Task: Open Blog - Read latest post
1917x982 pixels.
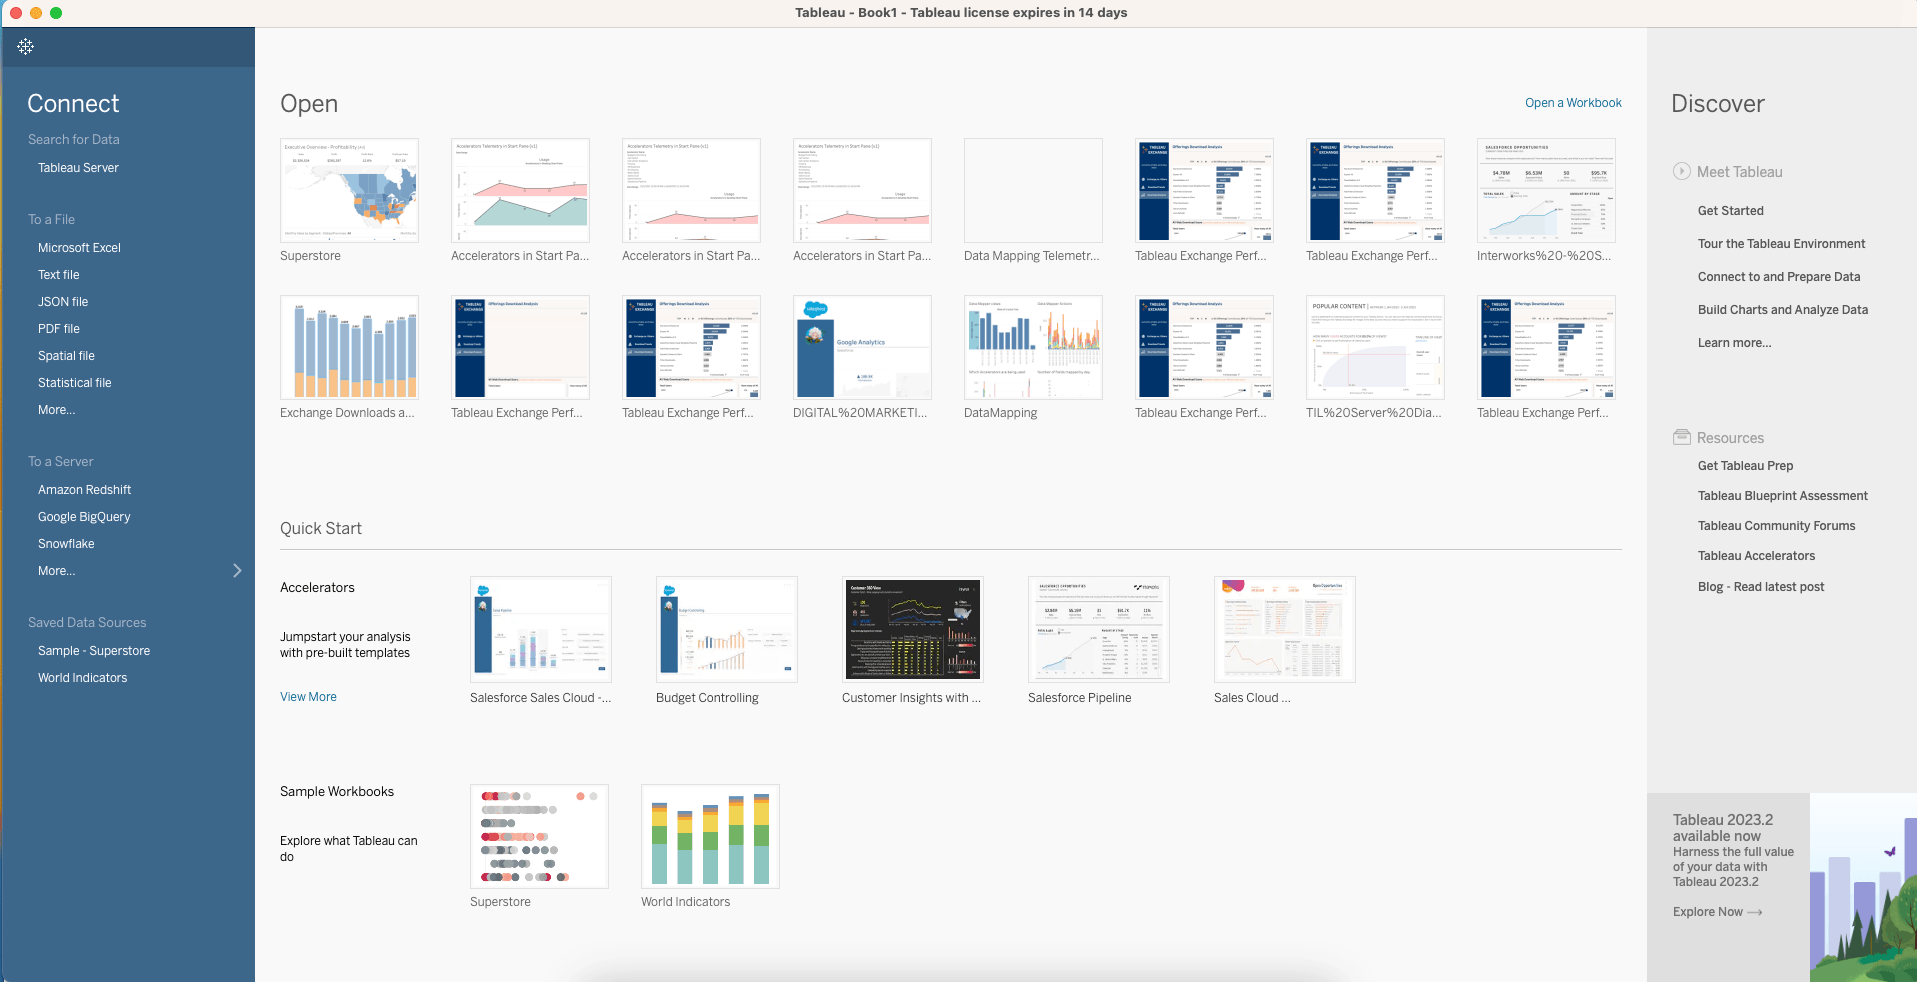Action: (x=1760, y=586)
